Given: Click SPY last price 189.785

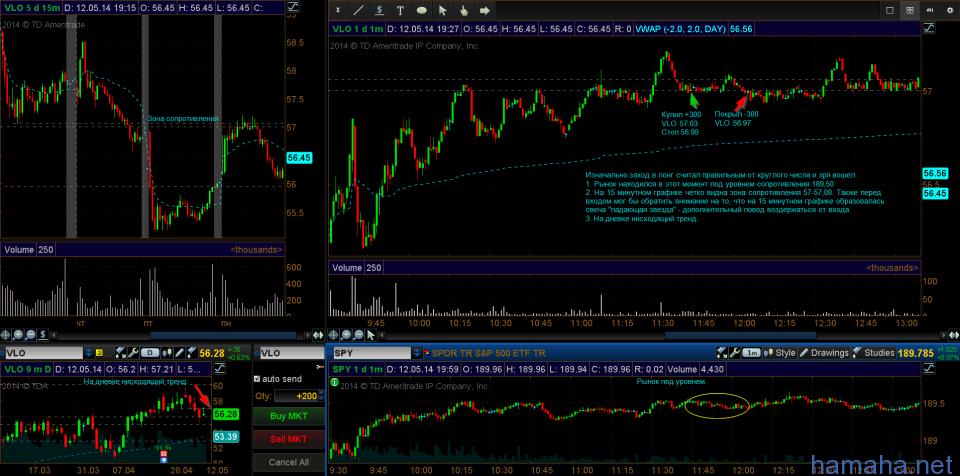Looking at the screenshot, I should click(x=915, y=353).
